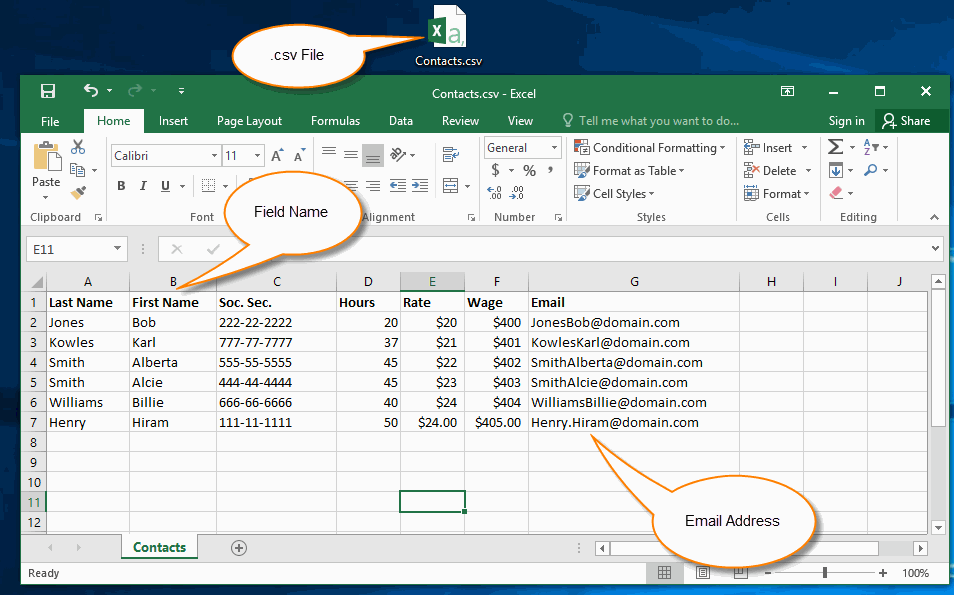Click the AutoSum sigma icon
The width and height of the screenshot is (954, 595).
[x=836, y=147]
